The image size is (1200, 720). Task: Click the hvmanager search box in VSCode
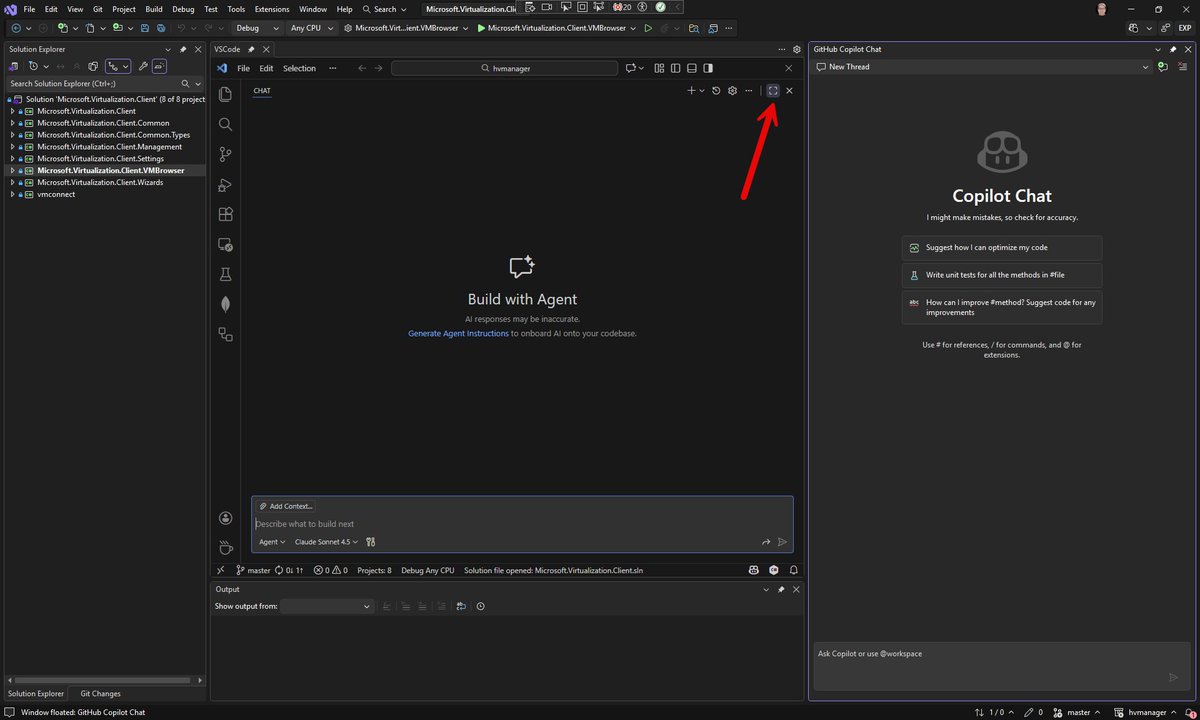pyautogui.click(x=504, y=68)
